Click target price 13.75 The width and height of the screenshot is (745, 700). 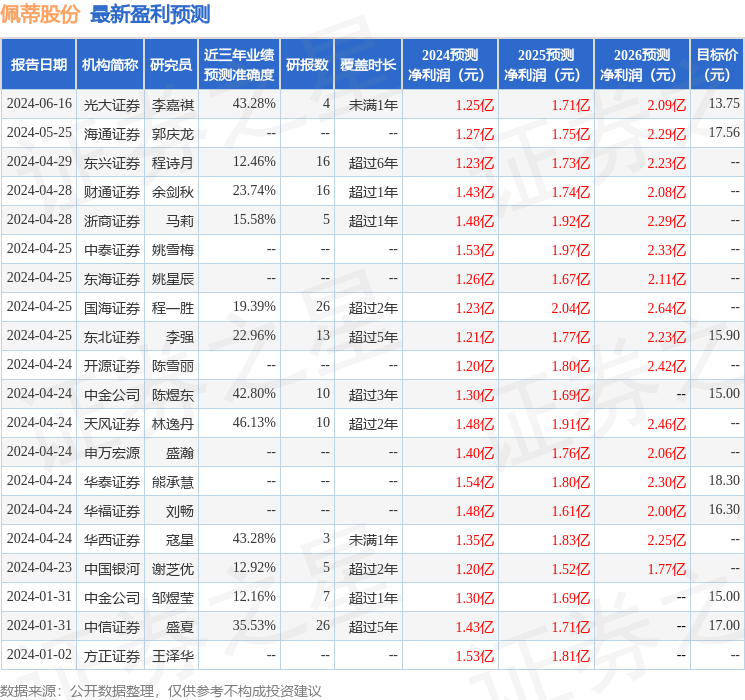(724, 103)
